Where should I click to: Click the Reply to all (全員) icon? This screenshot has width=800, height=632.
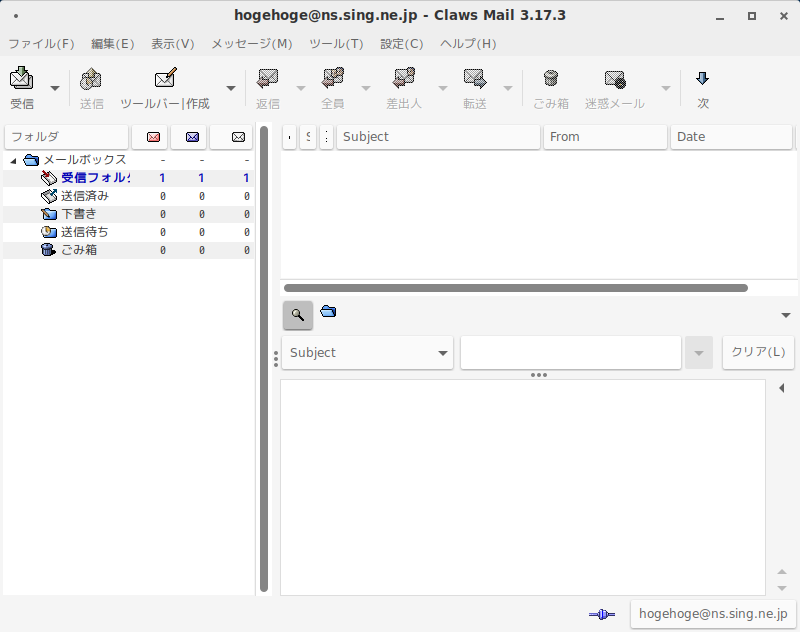[x=333, y=79]
